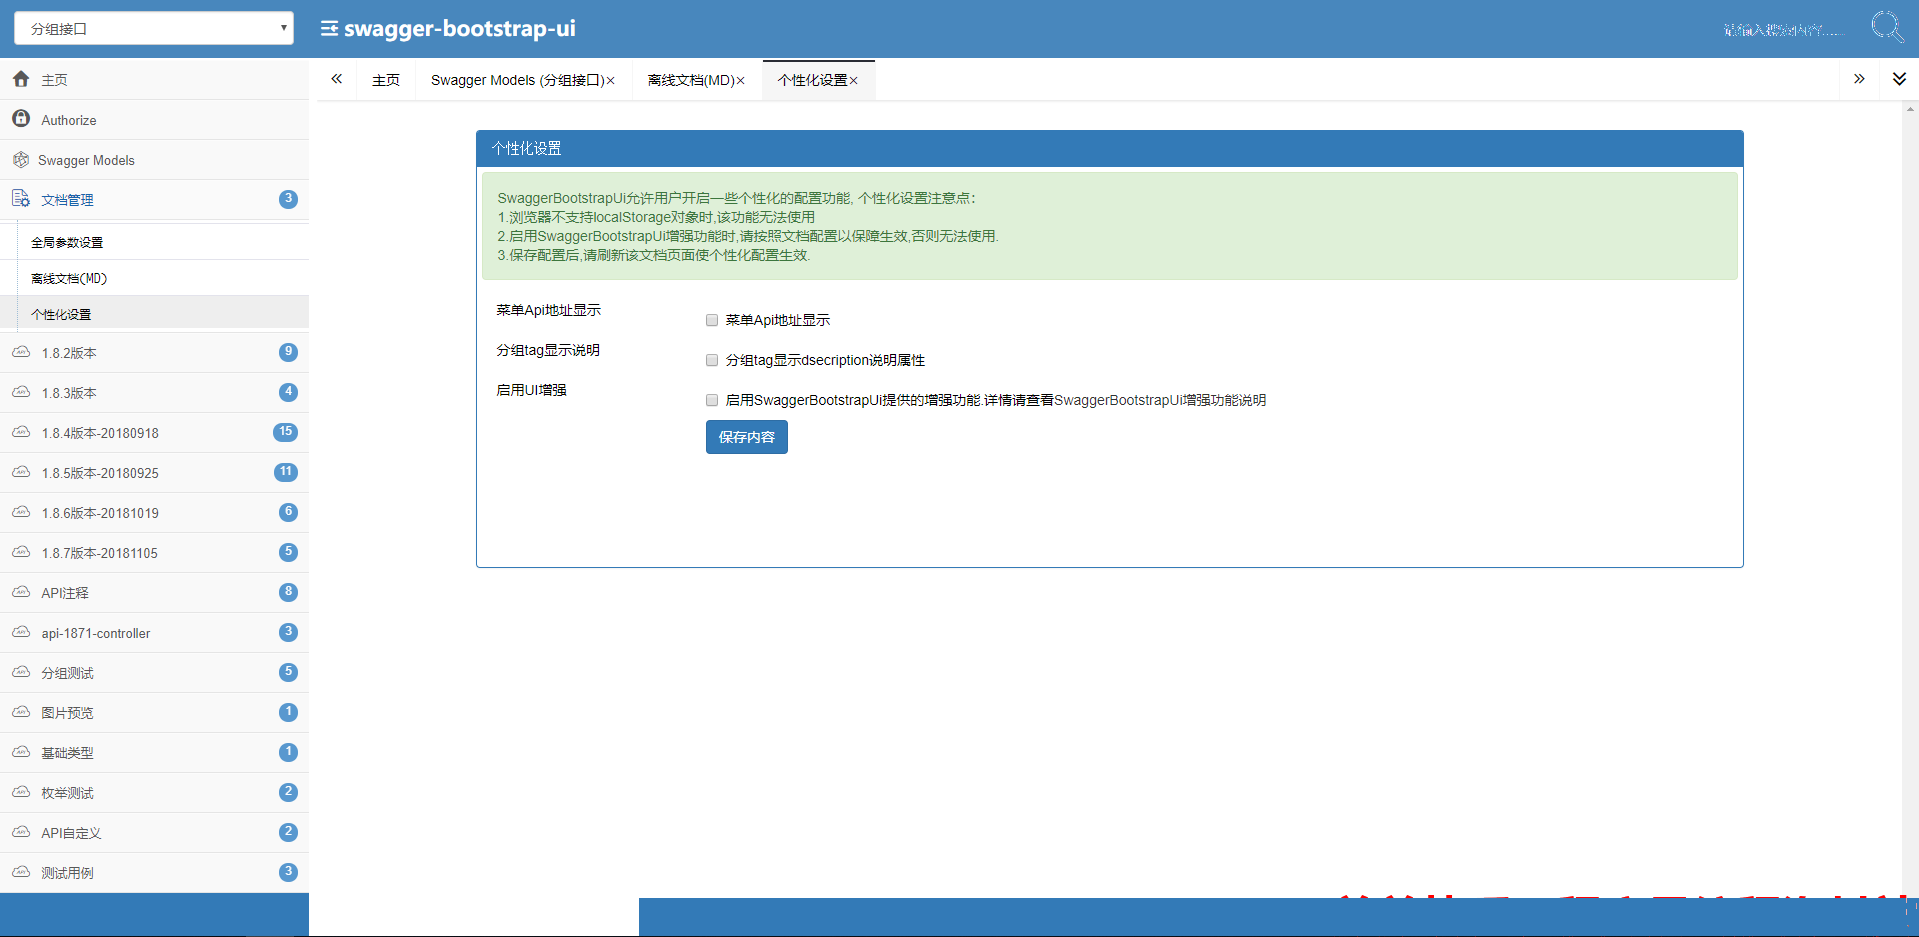Viewport: 1919px width, 937px height.
Task: Click cloud icon beside 1.8.6版本-20181019
Action: (x=21, y=512)
